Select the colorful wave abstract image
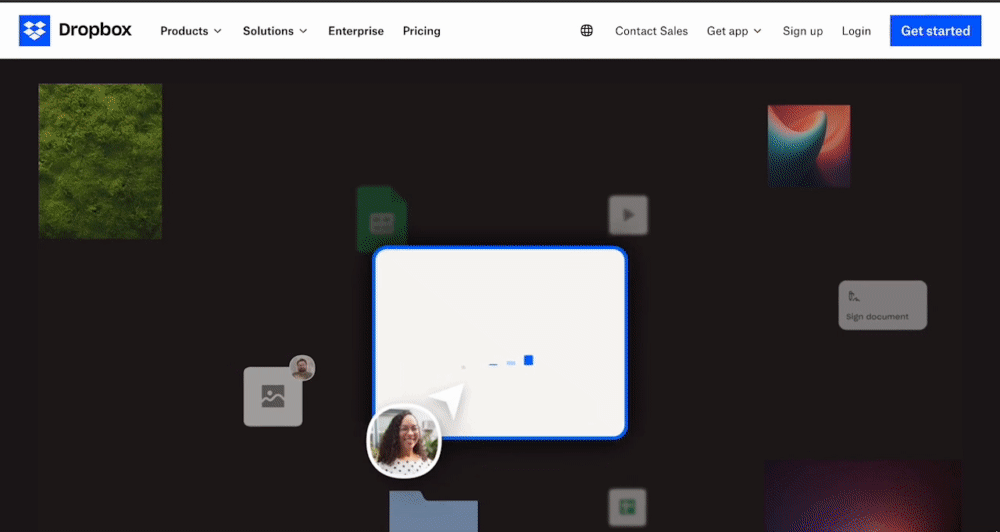The image size is (1000, 532). click(x=809, y=146)
